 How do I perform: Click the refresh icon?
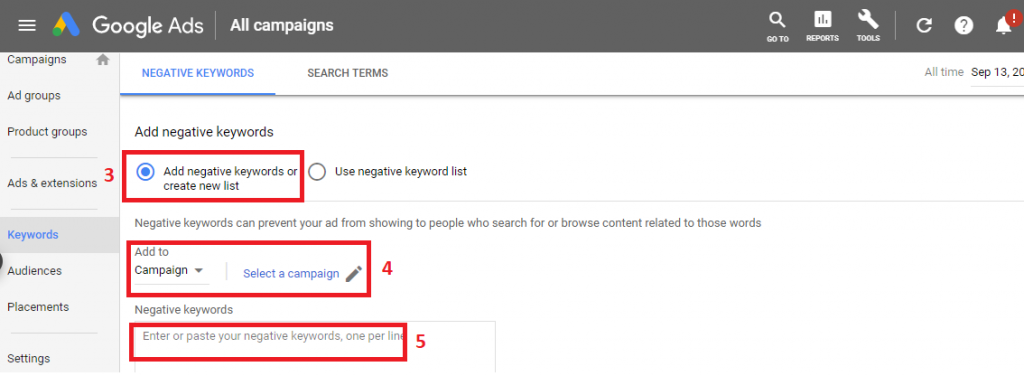pos(923,25)
